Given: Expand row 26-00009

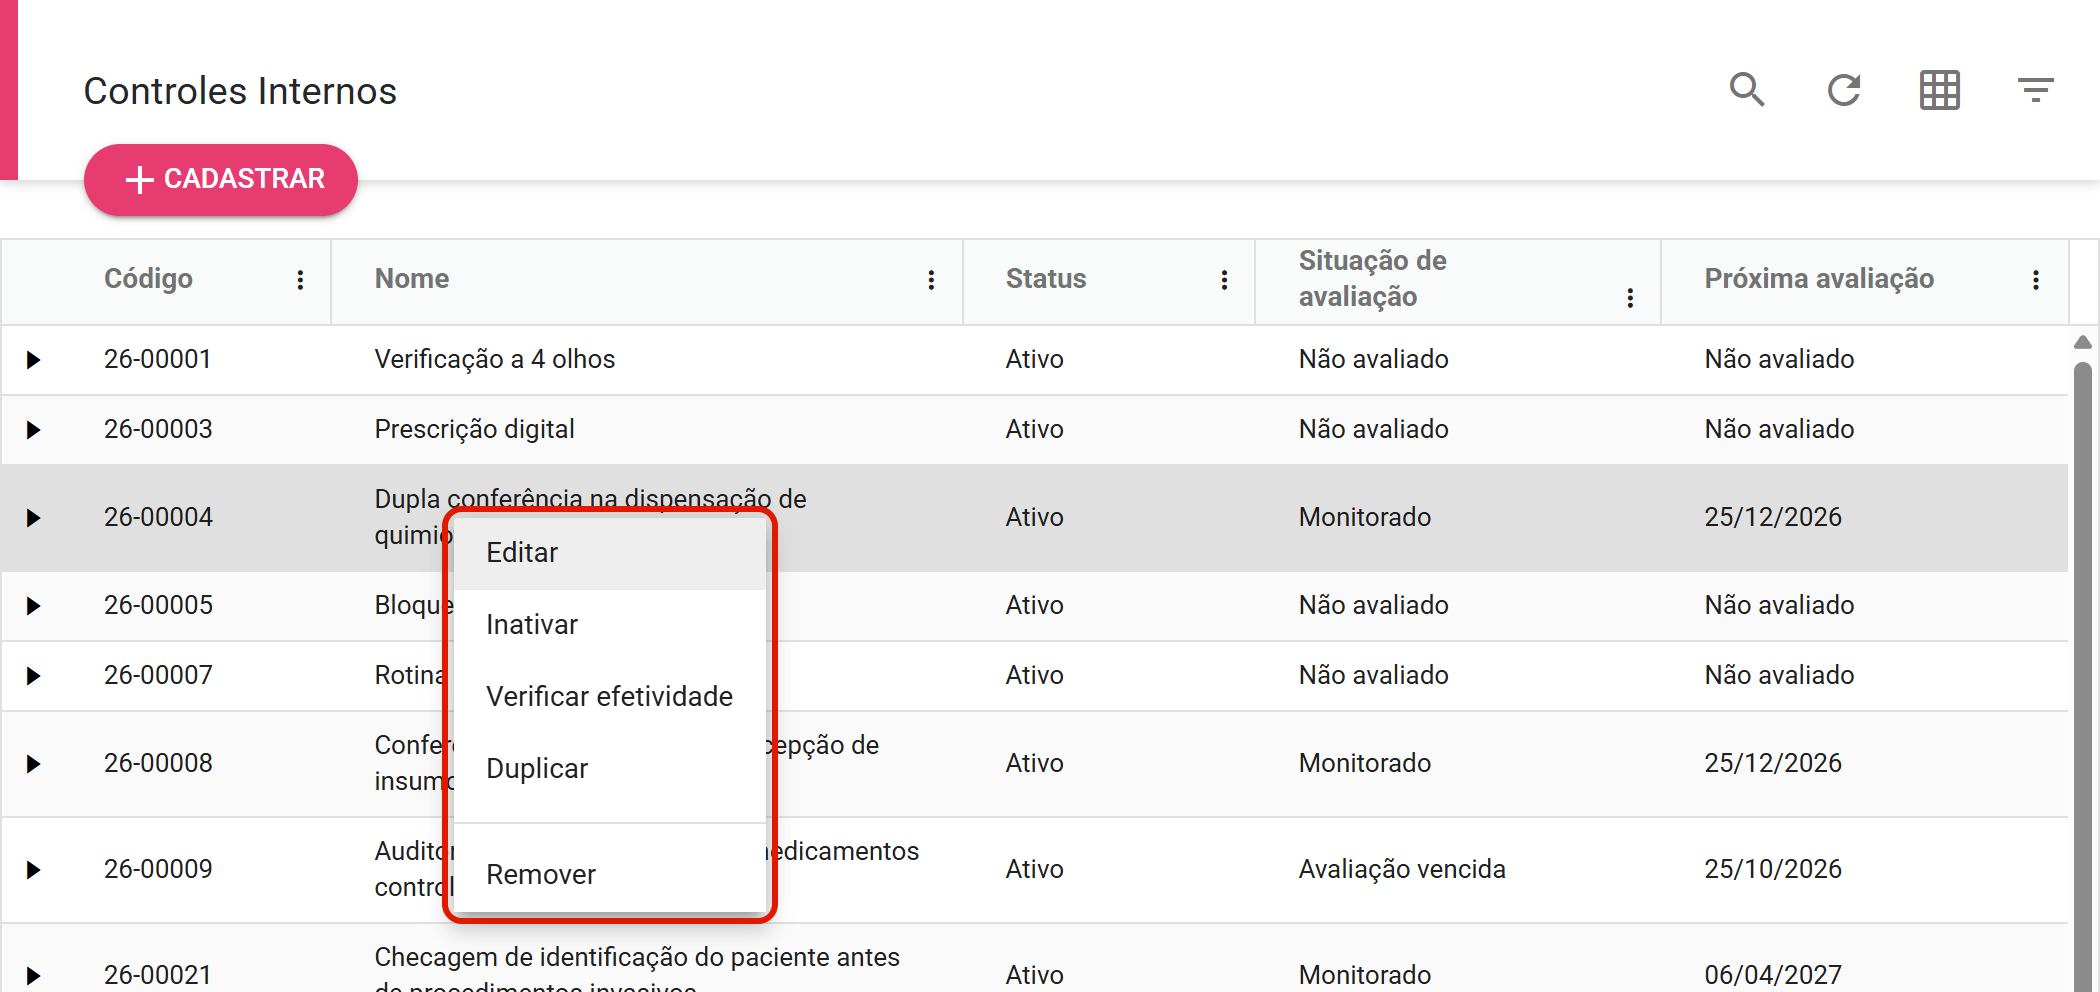Looking at the screenshot, I should pos(34,870).
